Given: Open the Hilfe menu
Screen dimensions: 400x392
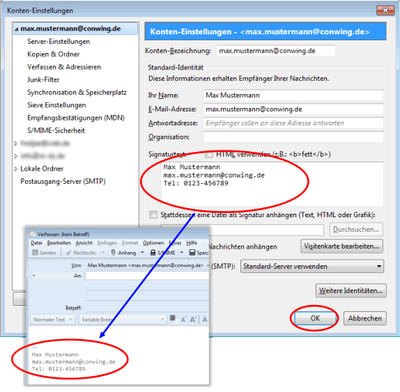Looking at the screenshot, I should point(191,243).
